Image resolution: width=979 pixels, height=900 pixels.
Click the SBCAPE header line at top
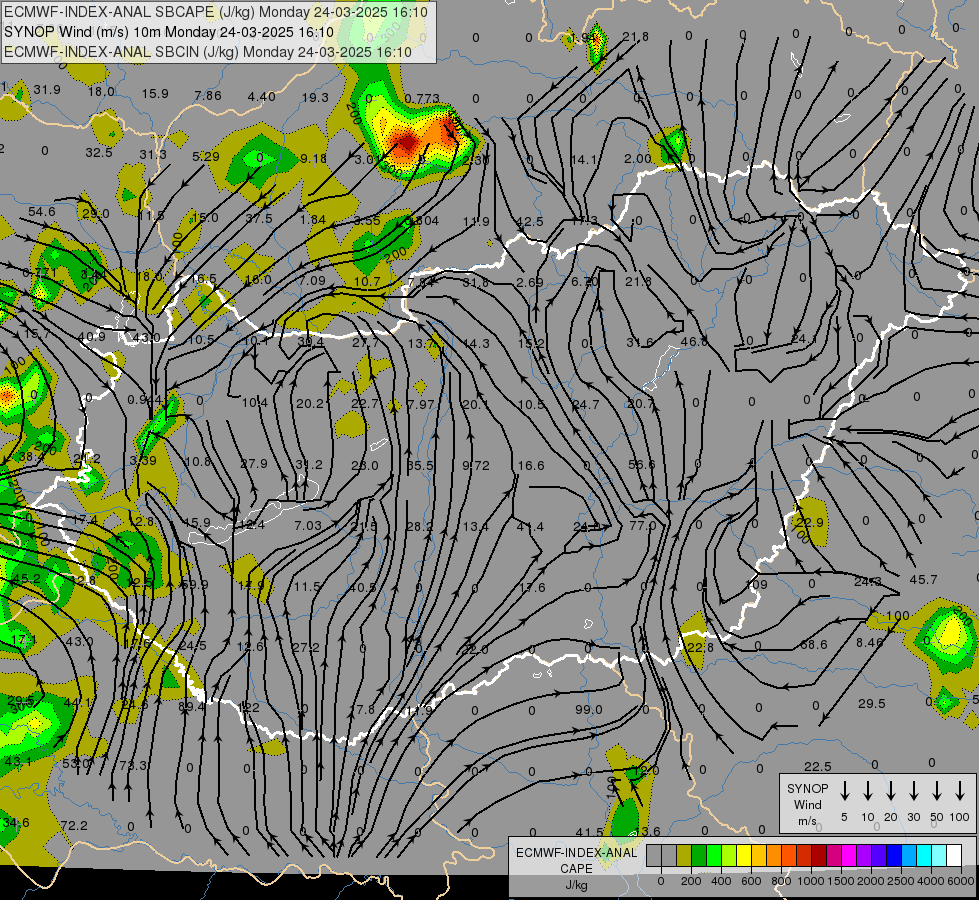point(216,12)
